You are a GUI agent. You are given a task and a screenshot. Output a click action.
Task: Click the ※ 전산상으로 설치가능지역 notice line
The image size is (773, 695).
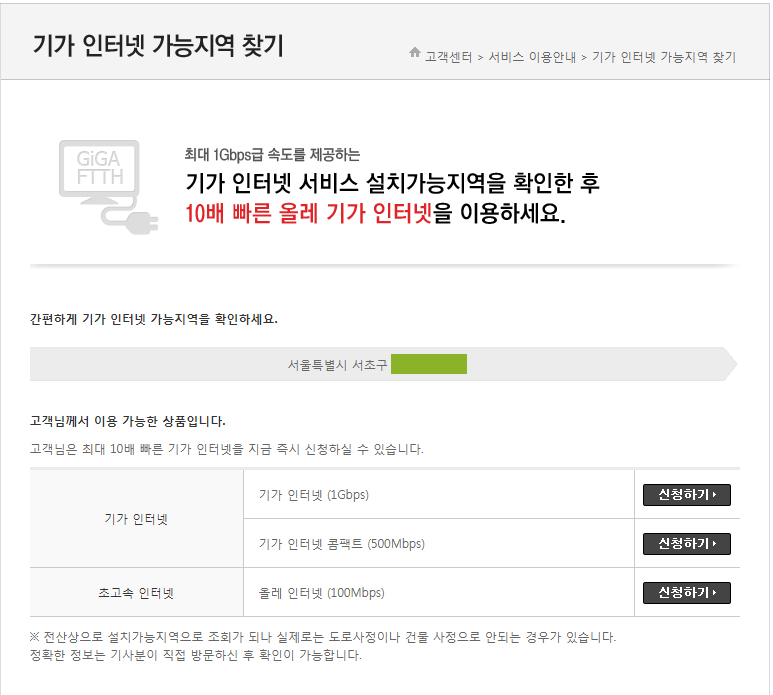tap(323, 637)
